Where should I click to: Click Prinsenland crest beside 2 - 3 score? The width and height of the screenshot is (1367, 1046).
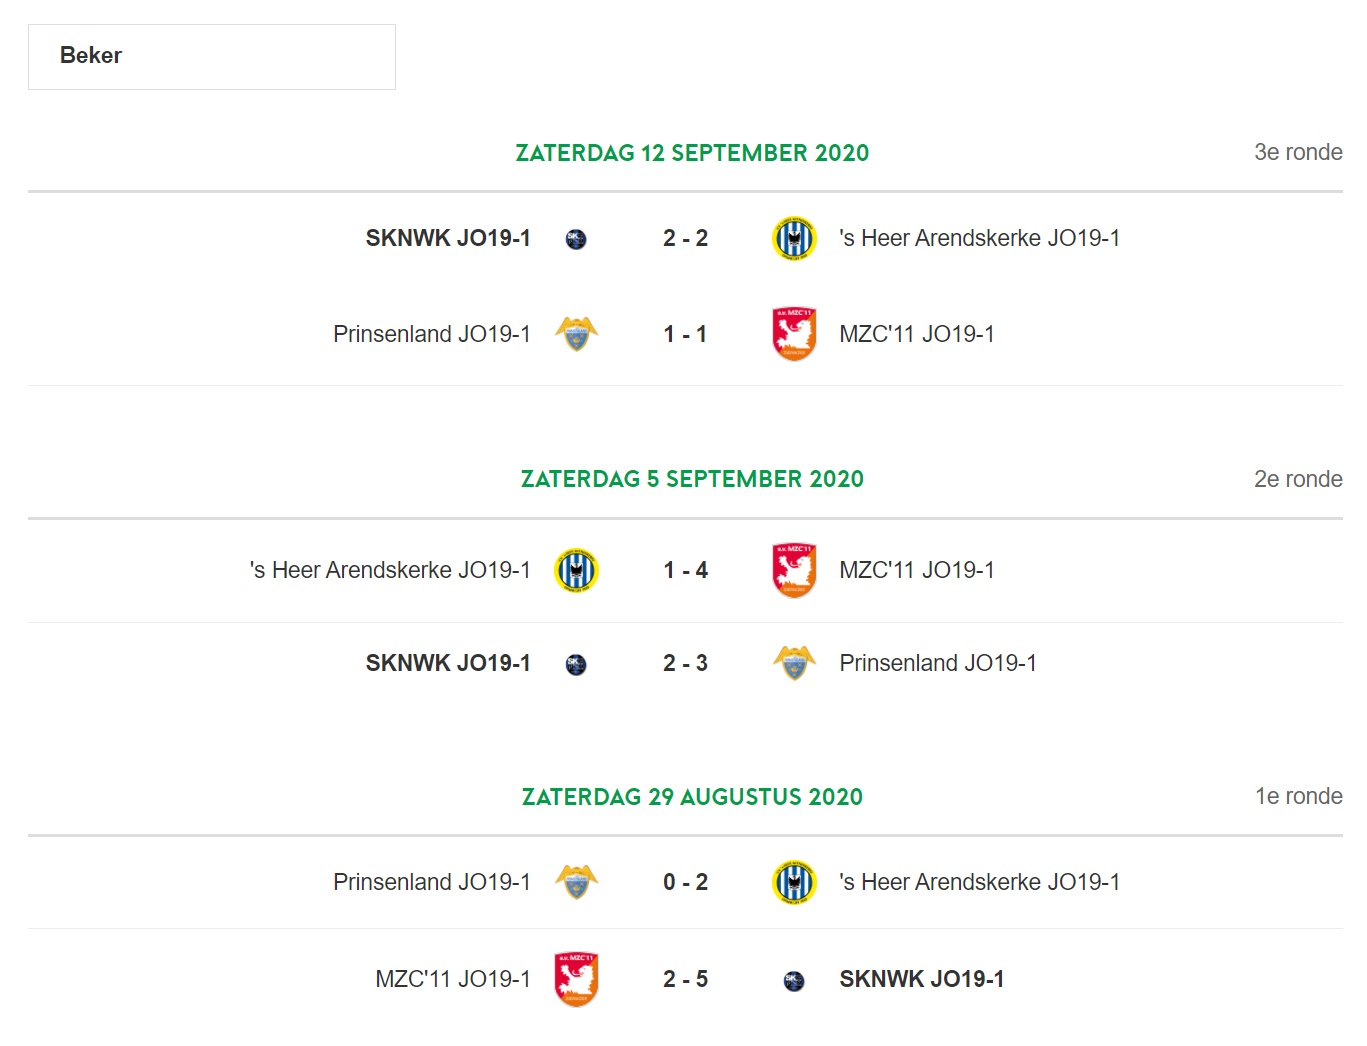[795, 663]
